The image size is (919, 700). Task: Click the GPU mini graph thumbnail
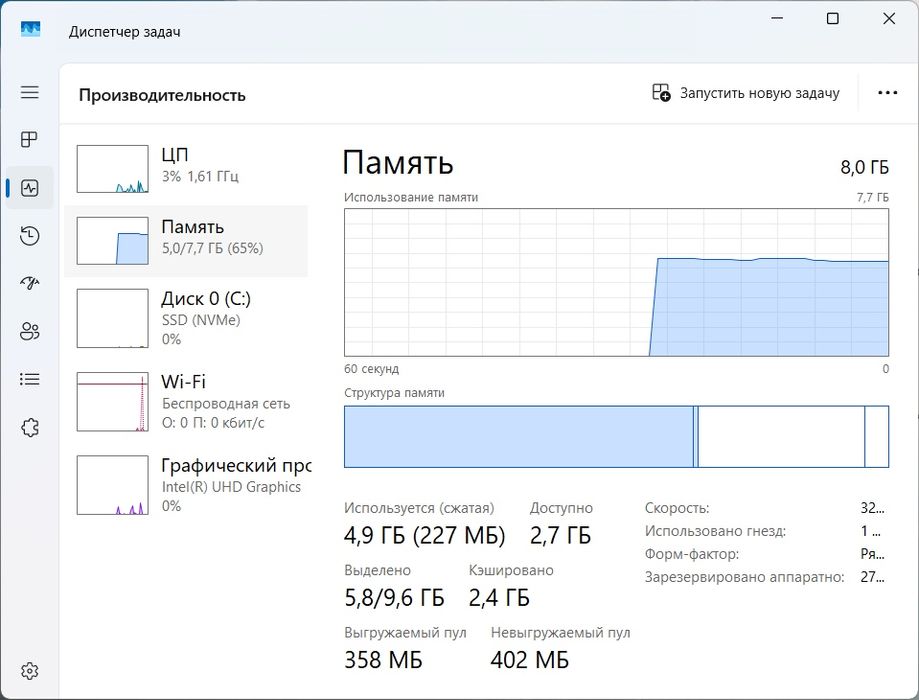(x=113, y=485)
